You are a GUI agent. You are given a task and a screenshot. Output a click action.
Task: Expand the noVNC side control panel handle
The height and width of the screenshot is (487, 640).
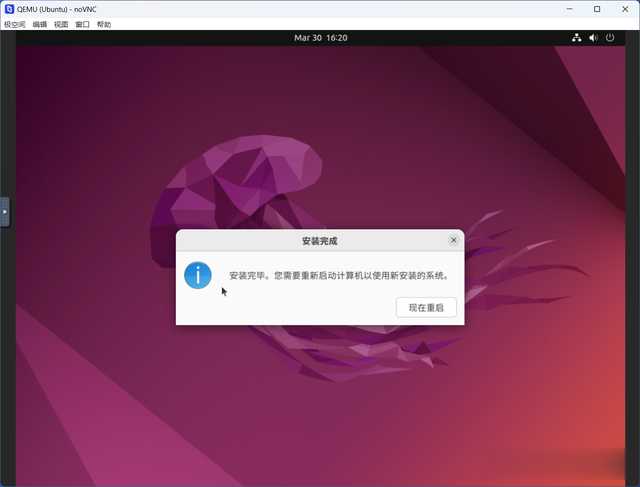5,212
